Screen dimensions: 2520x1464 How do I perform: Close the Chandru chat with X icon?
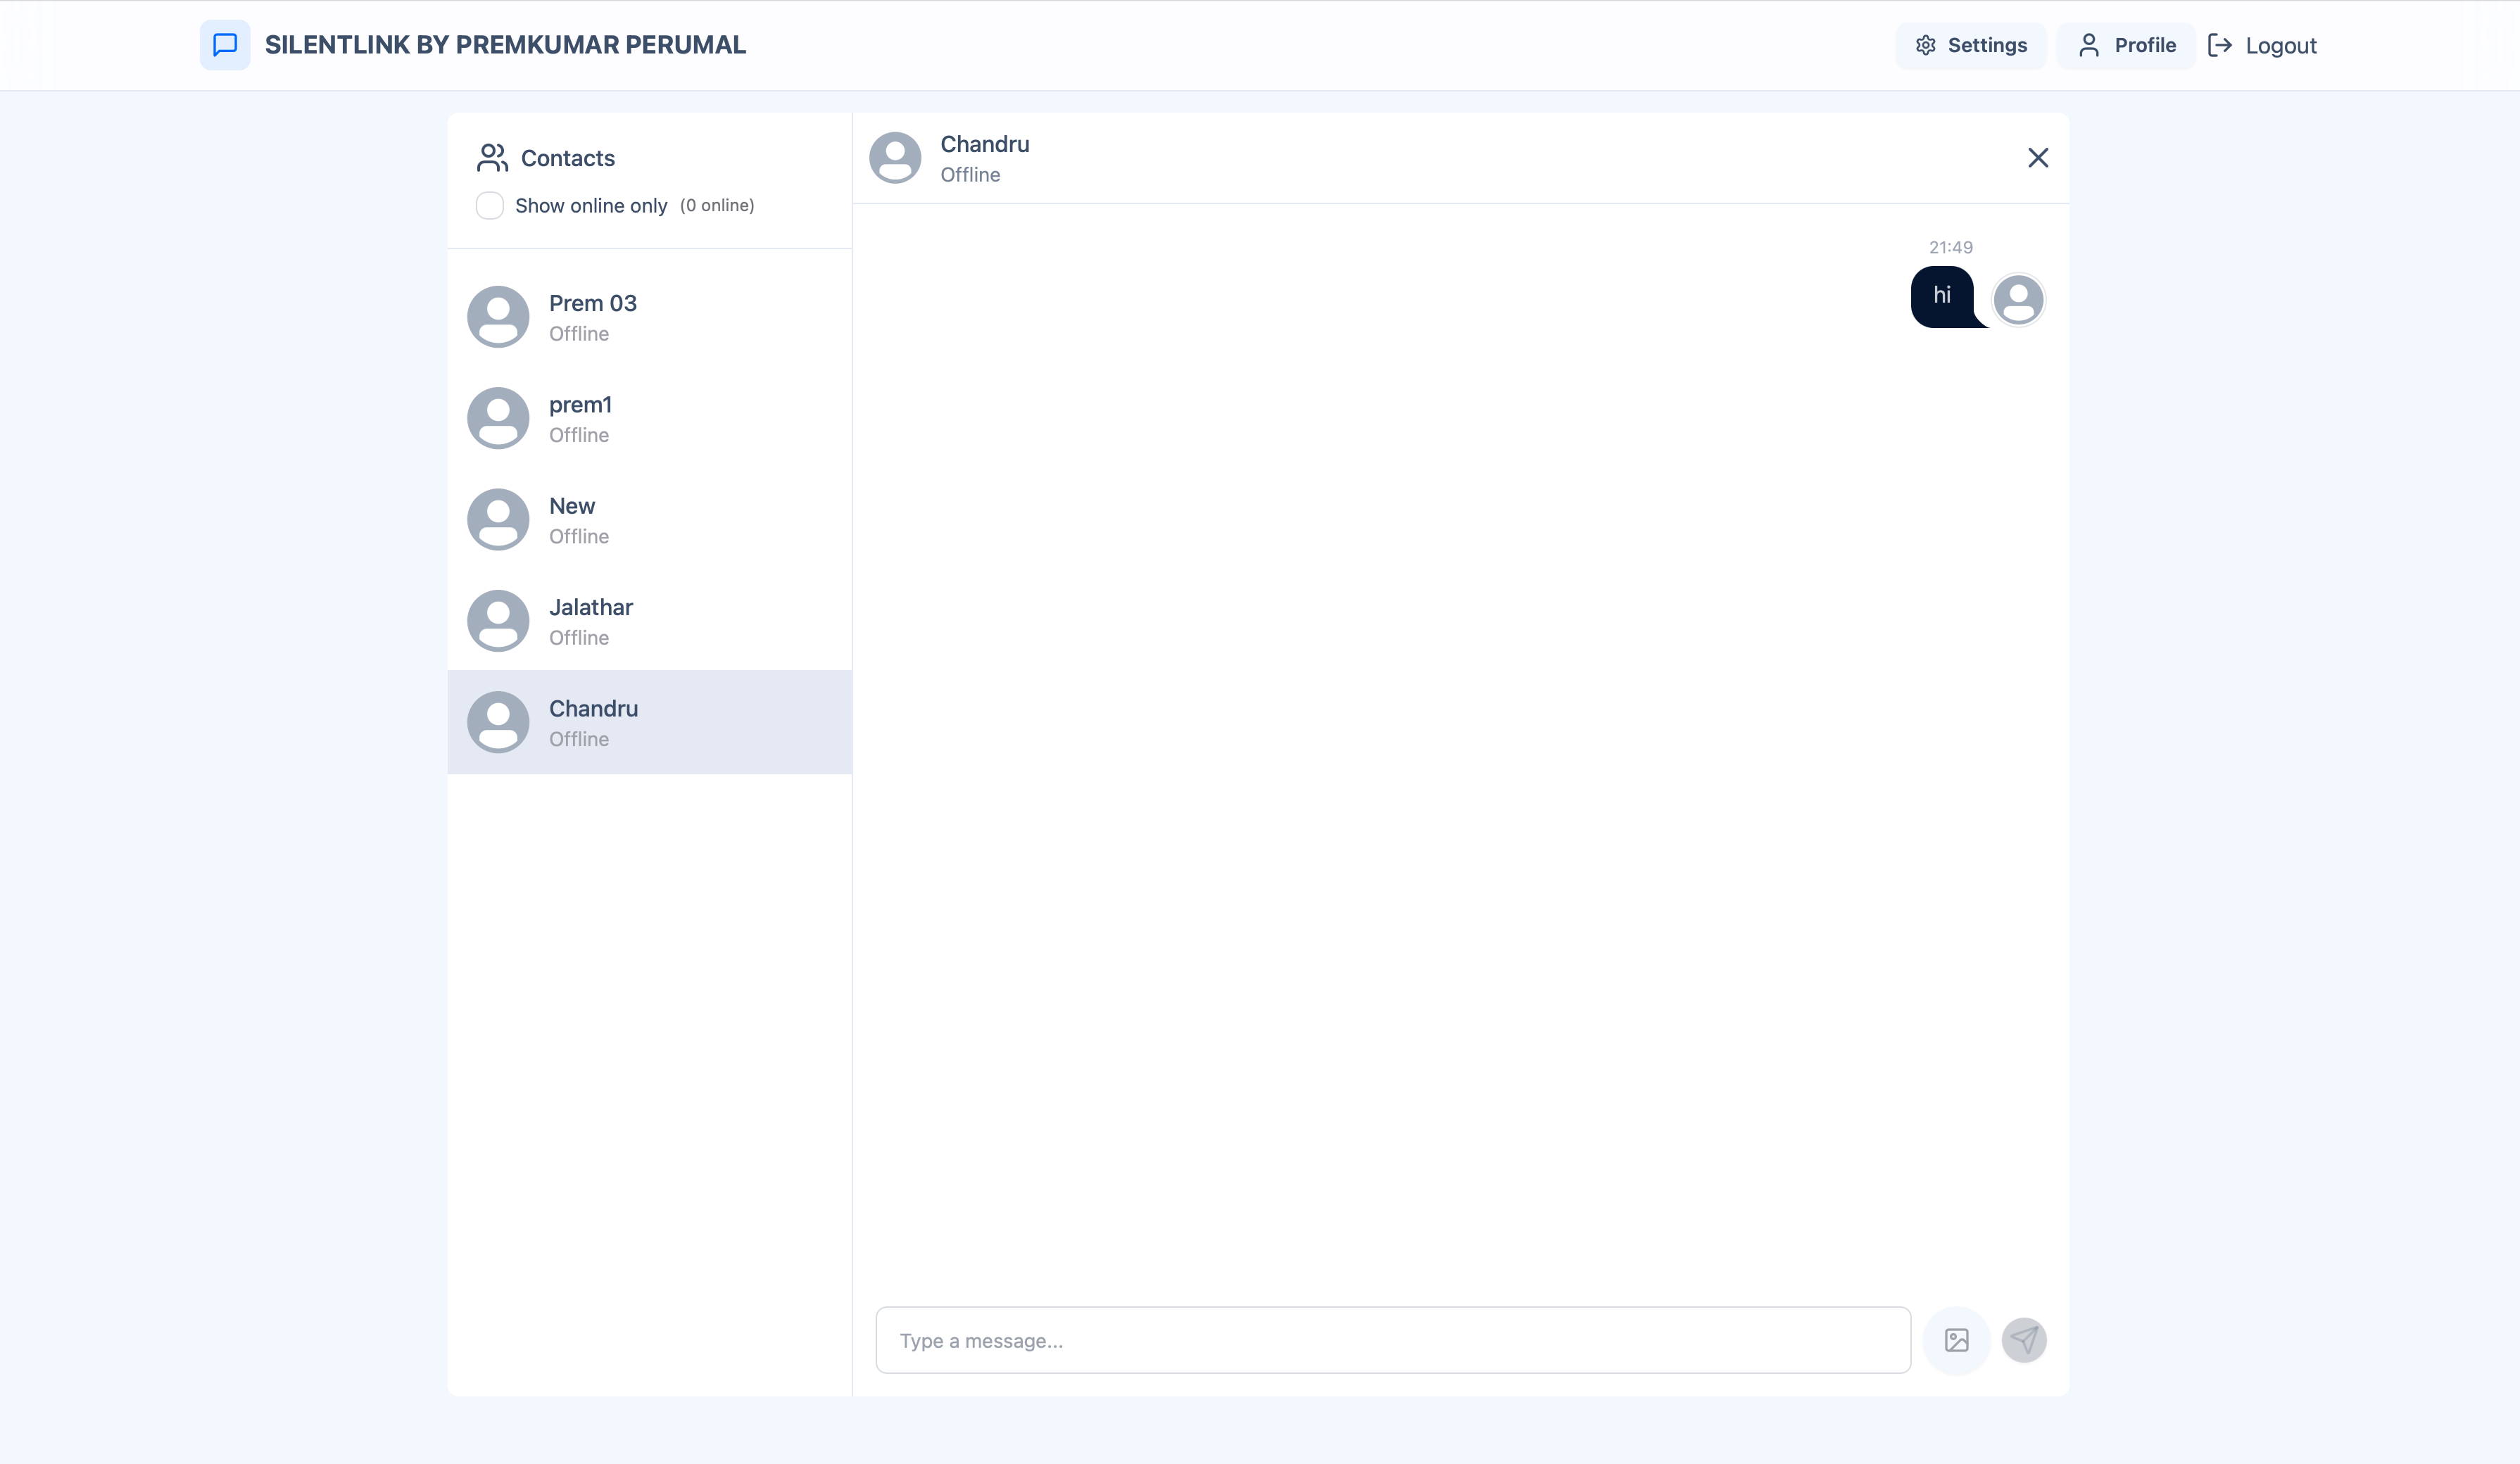click(2037, 158)
